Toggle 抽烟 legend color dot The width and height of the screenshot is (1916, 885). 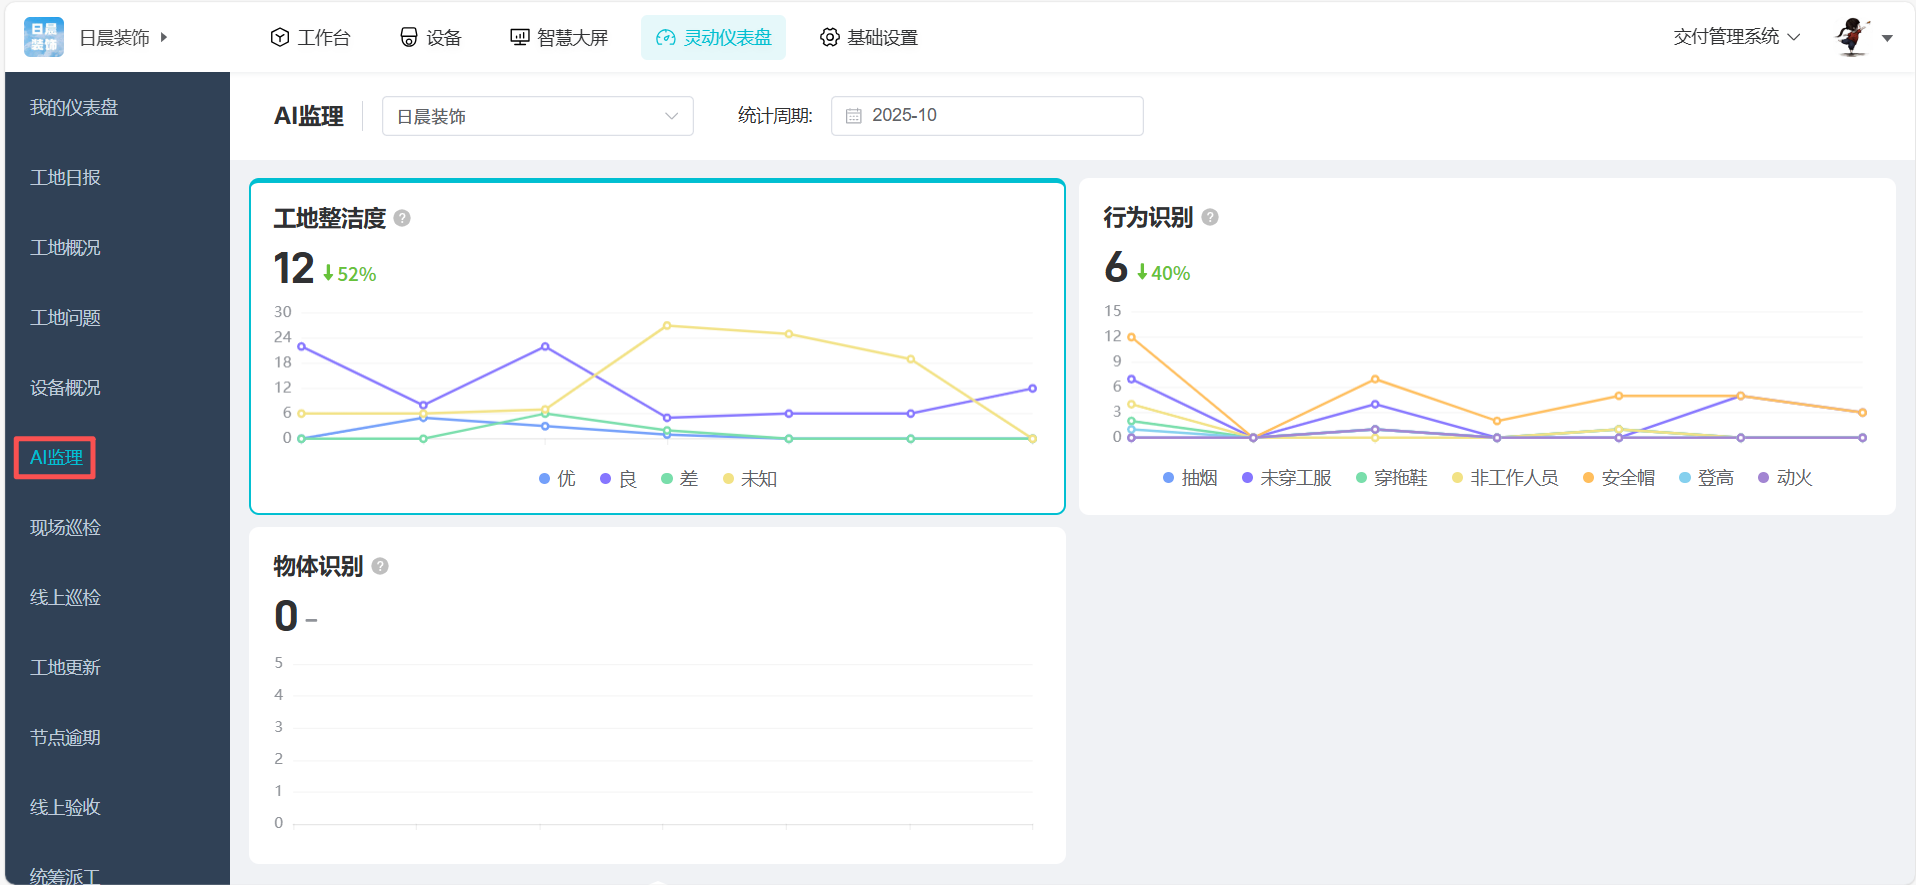coord(1168,478)
